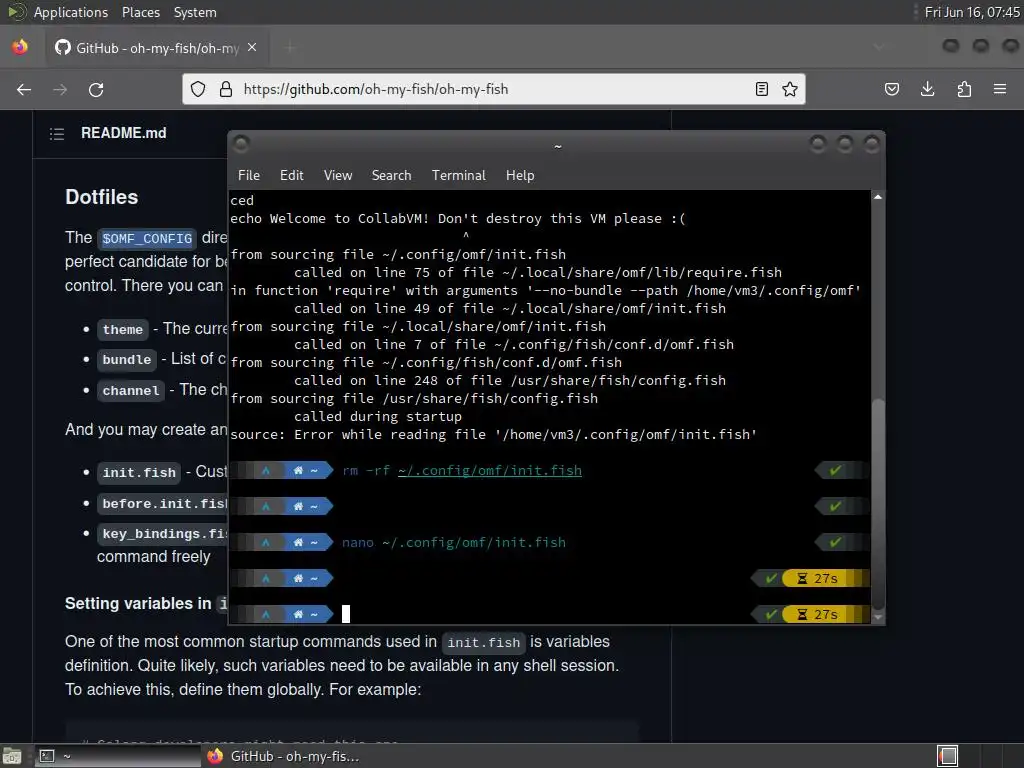Open Firefox hamburger menu
1024x768 pixels.
pyautogui.click(x=1000, y=89)
